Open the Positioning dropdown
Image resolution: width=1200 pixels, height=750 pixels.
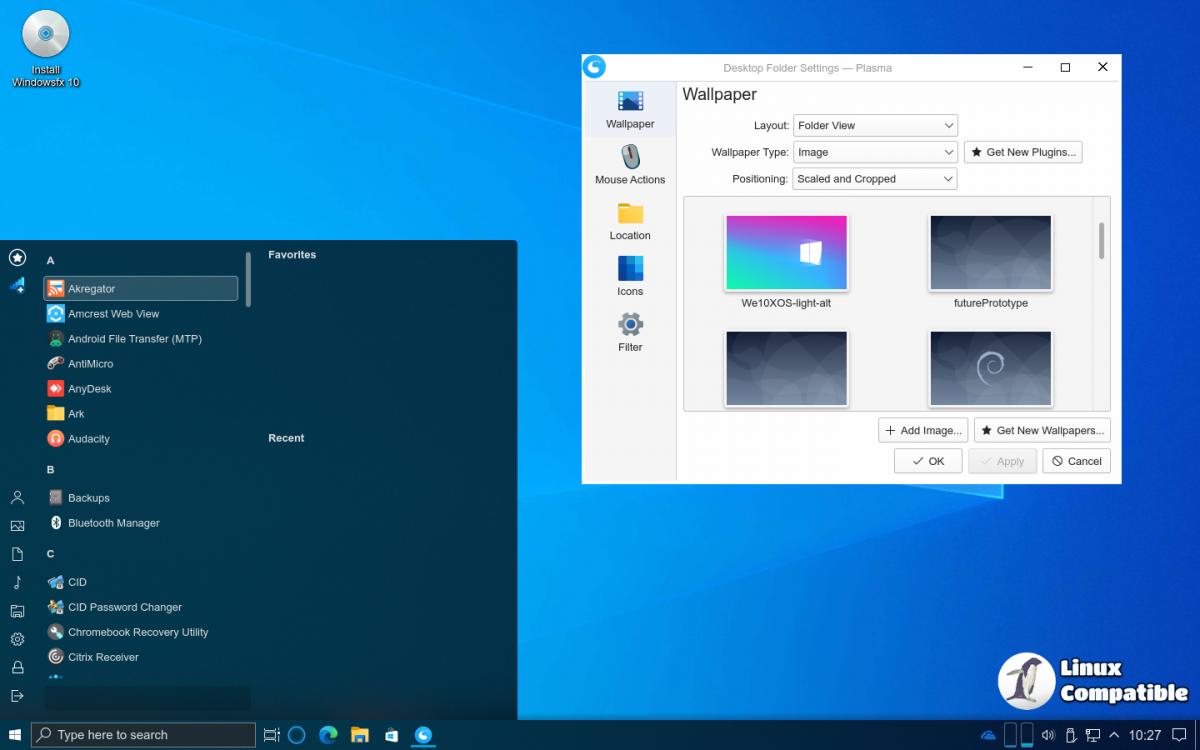875,179
